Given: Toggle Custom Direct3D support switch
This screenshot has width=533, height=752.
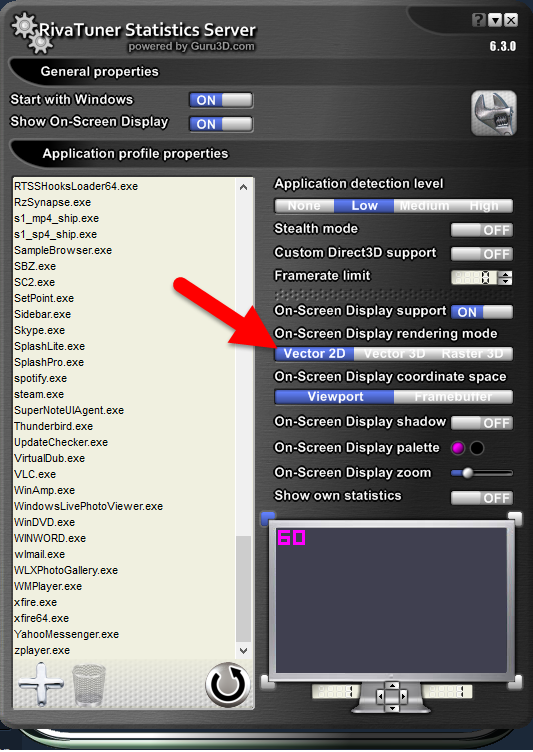Looking at the screenshot, I should [482, 254].
